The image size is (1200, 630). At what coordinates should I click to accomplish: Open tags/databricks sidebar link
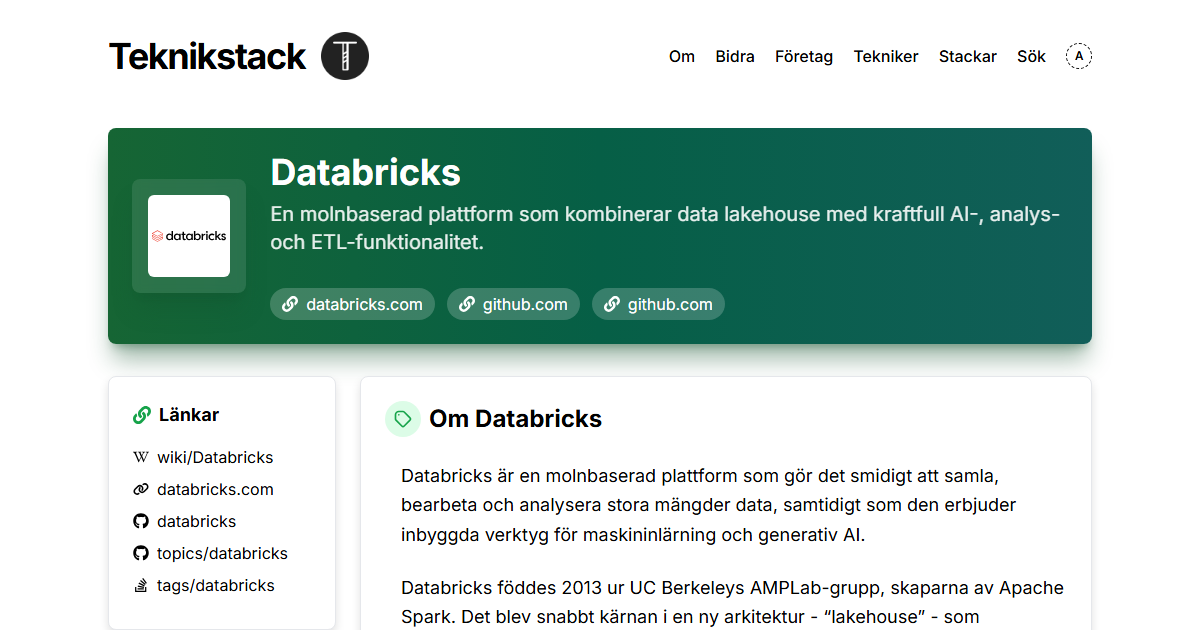coord(216,585)
